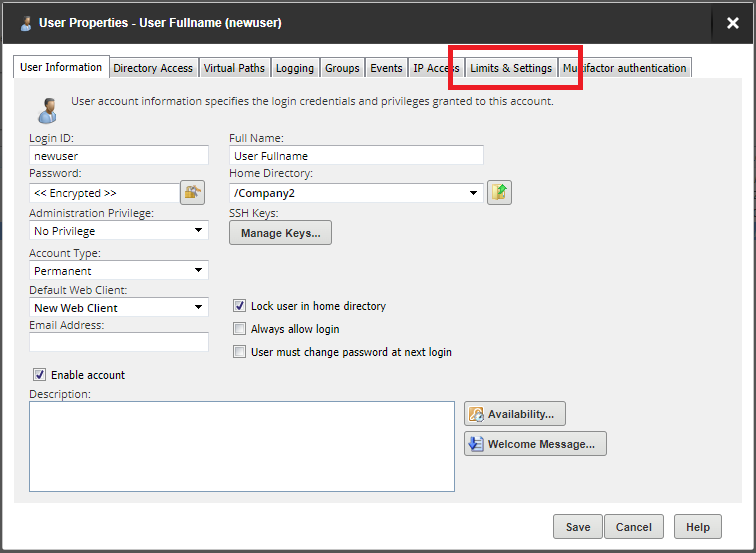756x553 pixels.
Task: Check User must change password at next login
Action: (x=239, y=352)
